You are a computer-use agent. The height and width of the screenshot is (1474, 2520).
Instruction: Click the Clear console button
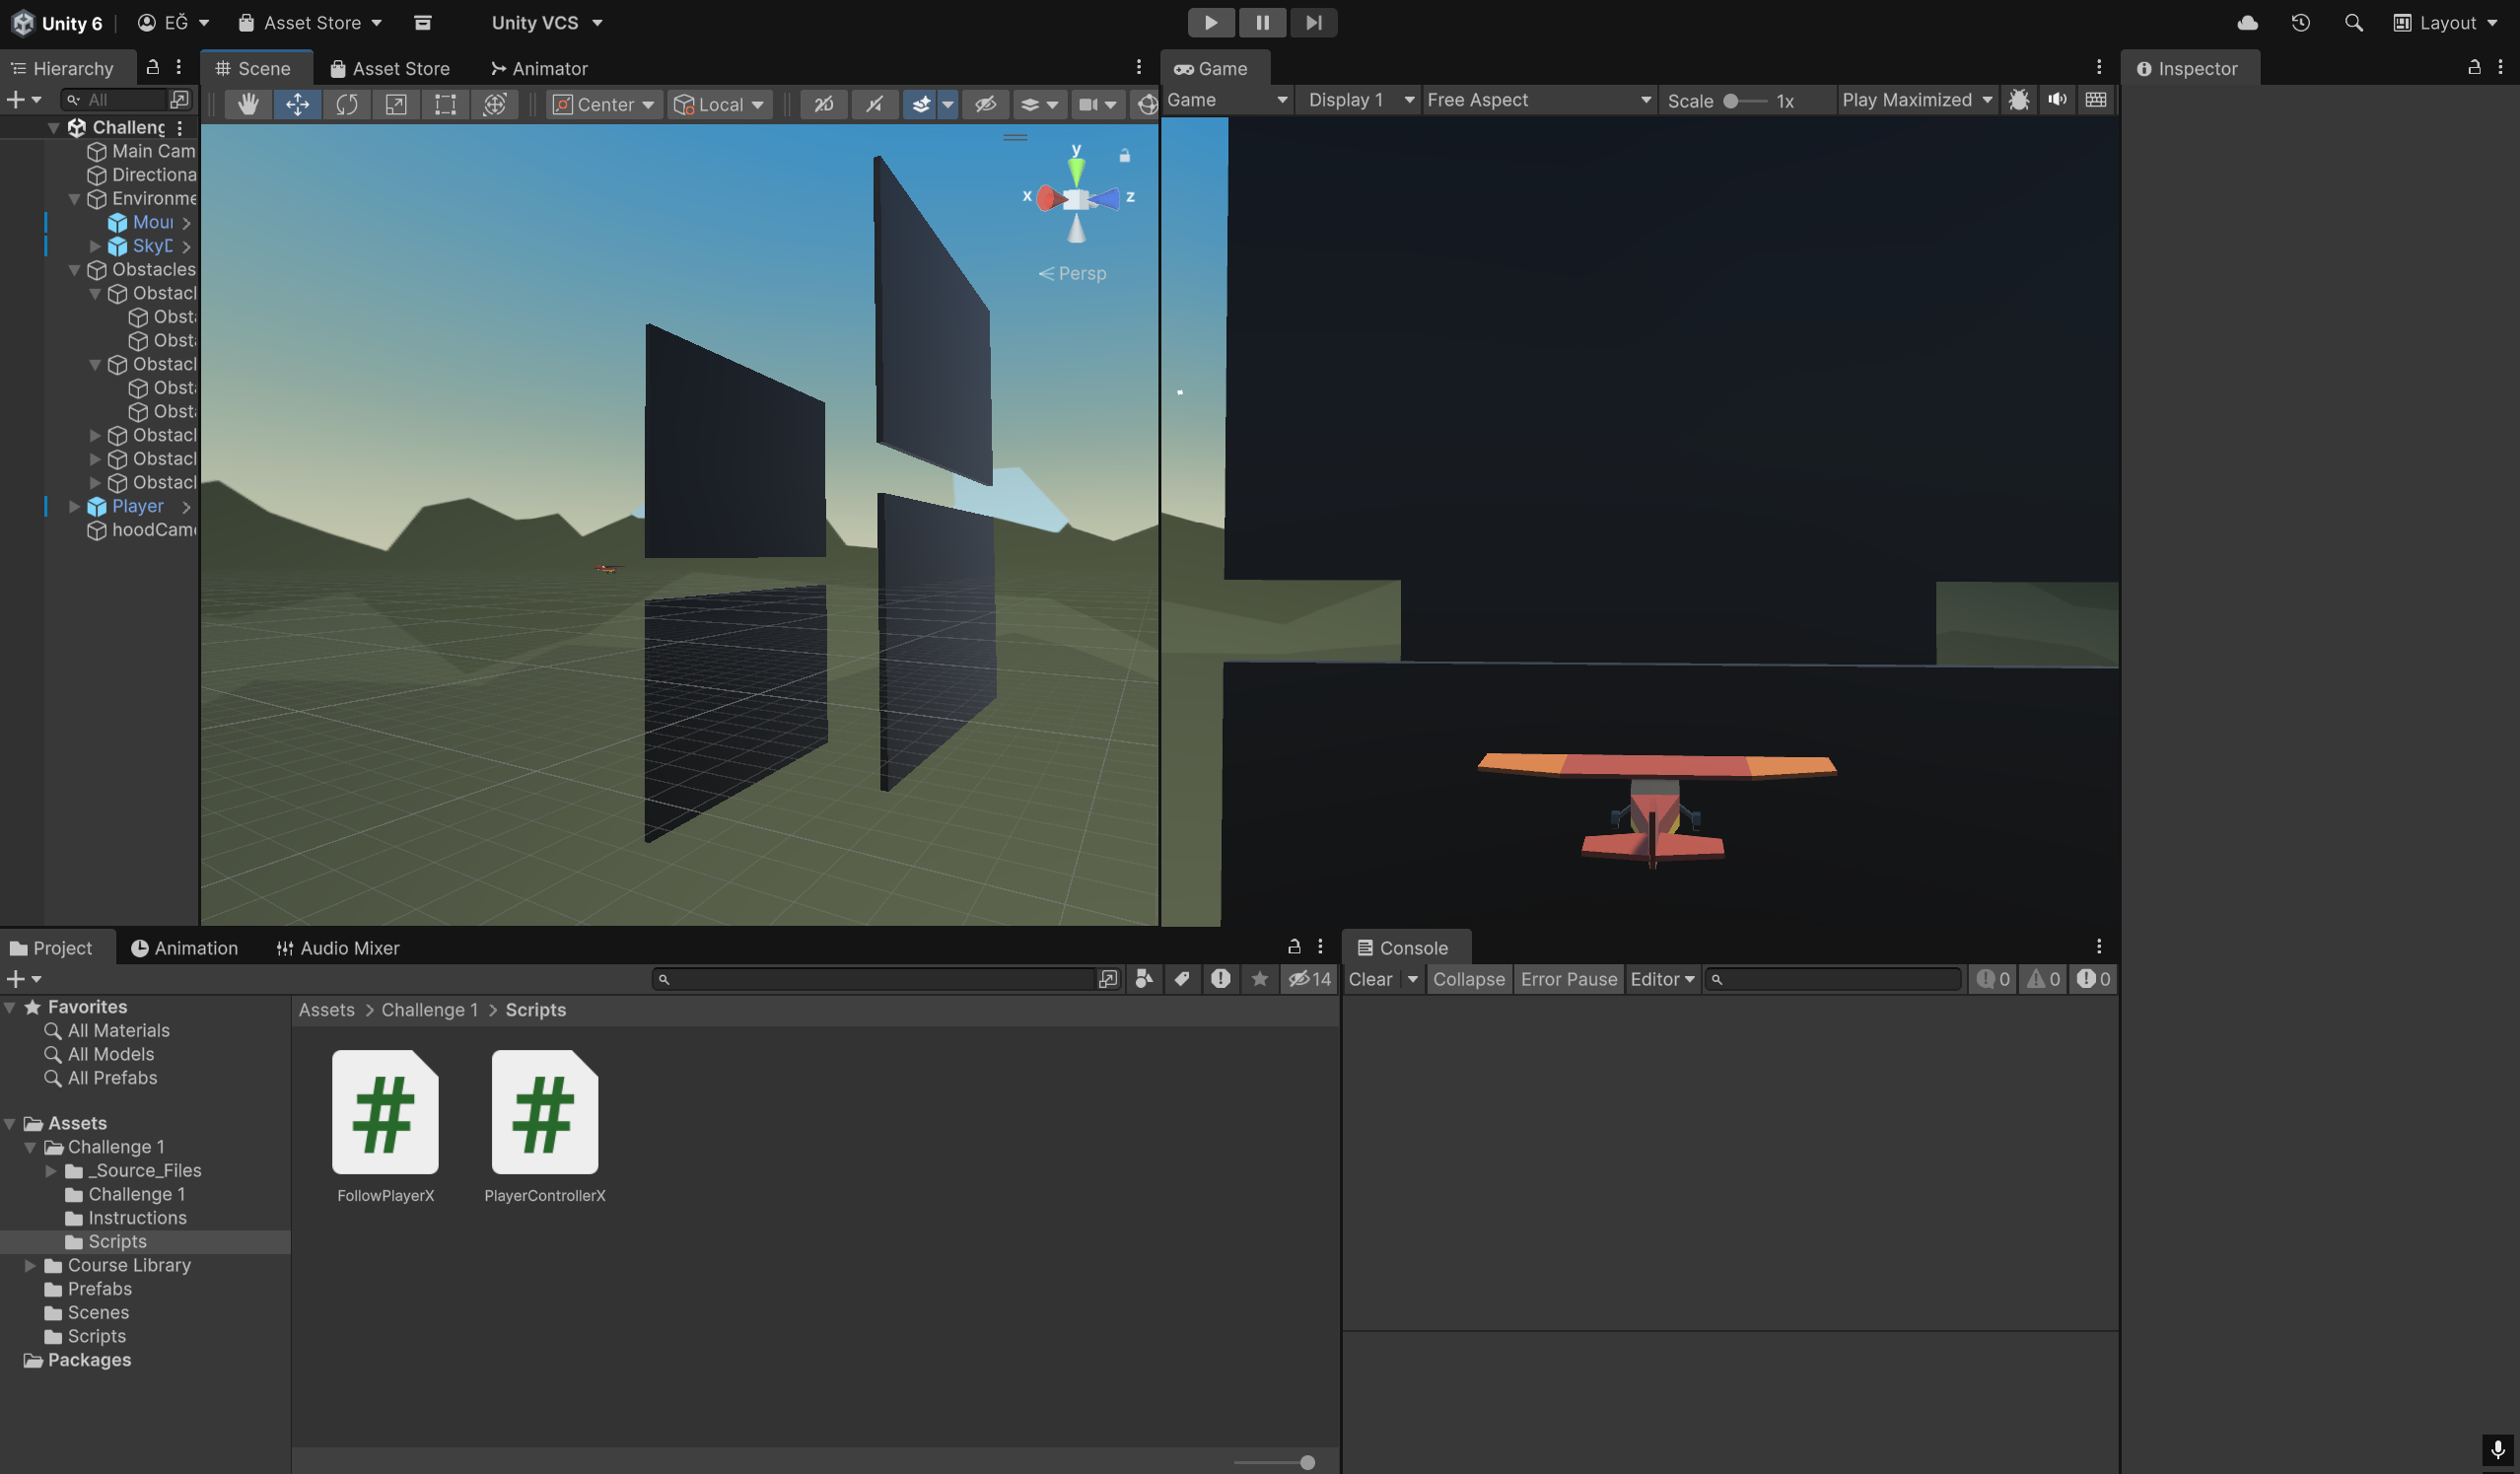(1370, 979)
